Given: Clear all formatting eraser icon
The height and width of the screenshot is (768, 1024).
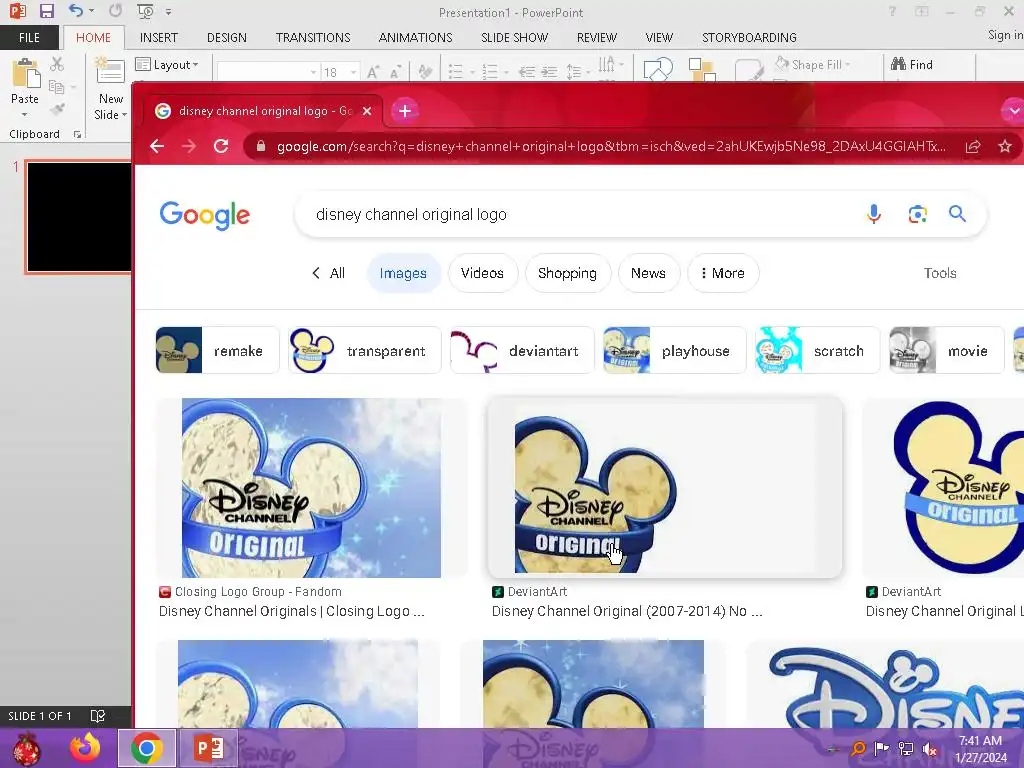Looking at the screenshot, I should pyautogui.click(x=425, y=72).
